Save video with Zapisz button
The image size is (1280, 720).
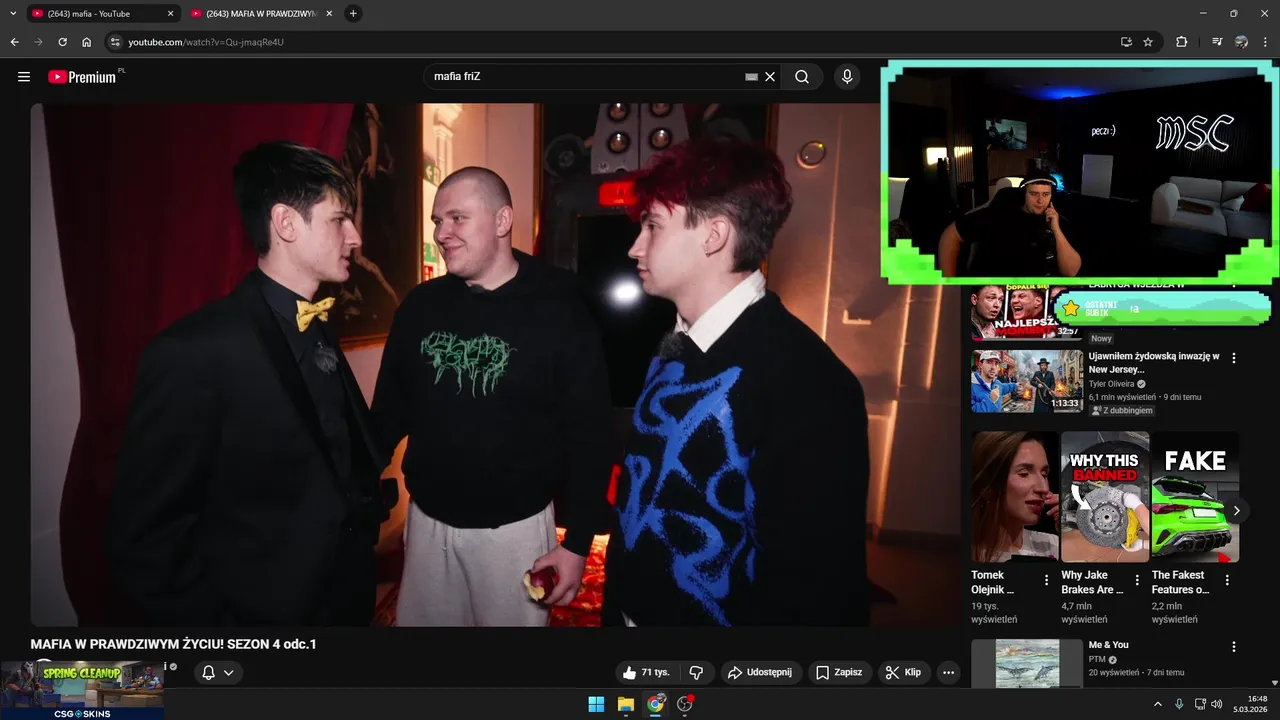[x=839, y=673]
